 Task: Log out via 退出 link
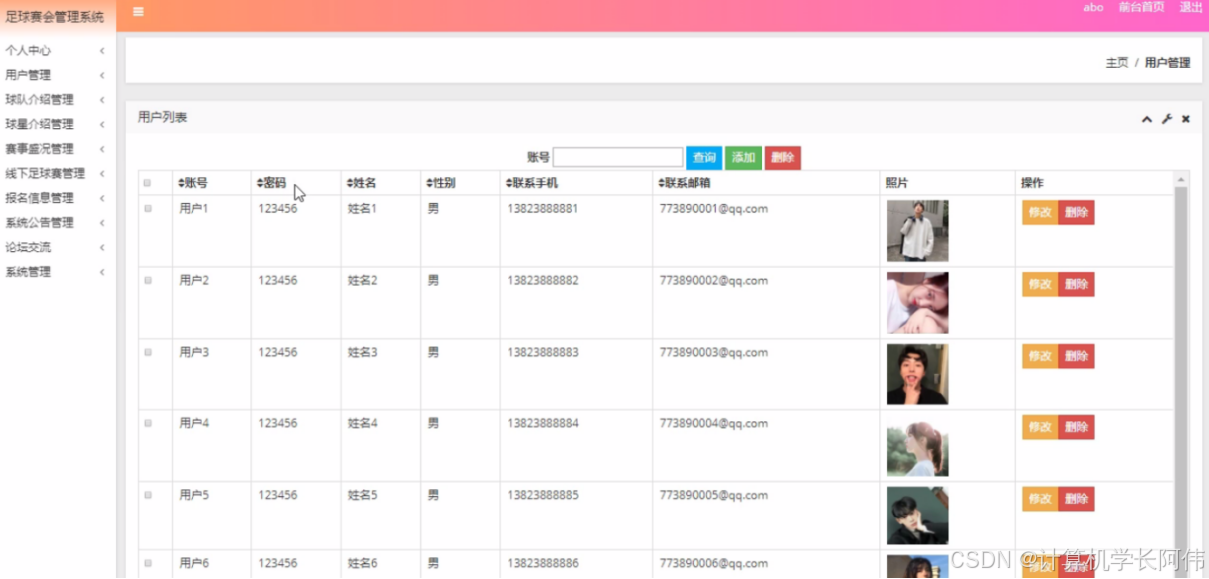[x=1191, y=7]
